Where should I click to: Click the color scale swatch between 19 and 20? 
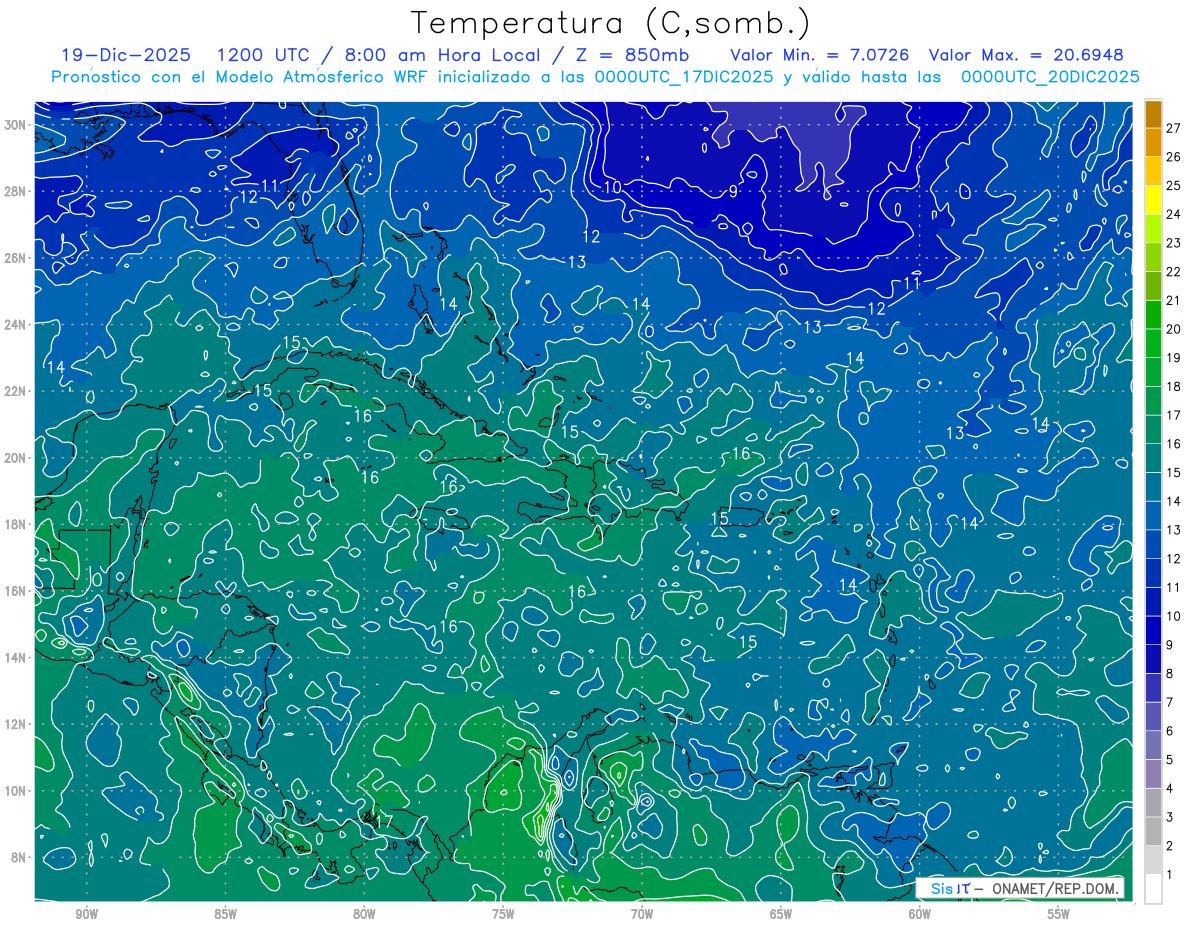tap(1153, 343)
